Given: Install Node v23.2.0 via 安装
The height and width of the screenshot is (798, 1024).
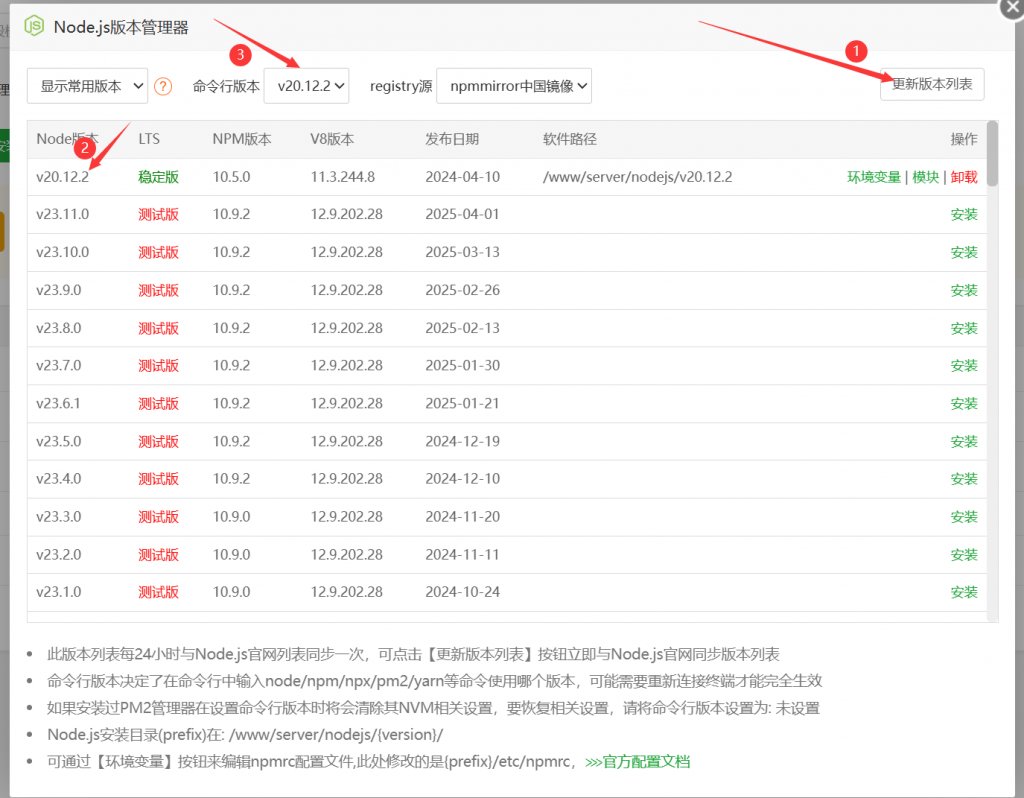Looking at the screenshot, I should pyautogui.click(x=964, y=554).
